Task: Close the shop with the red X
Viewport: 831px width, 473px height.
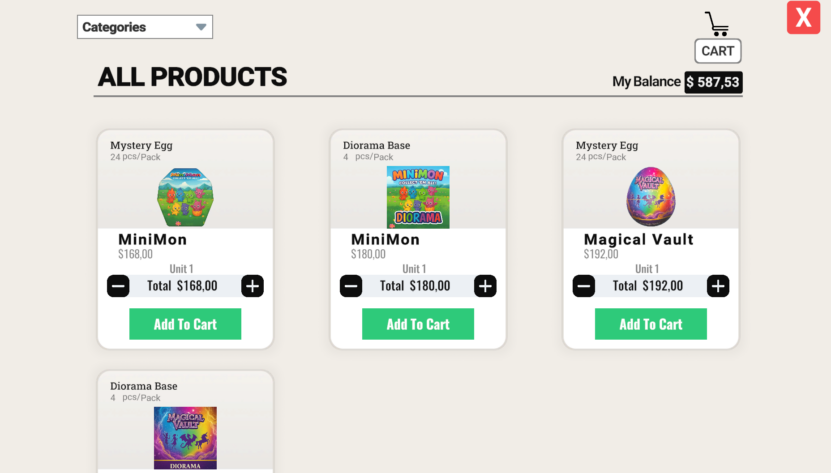Action: pyautogui.click(x=803, y=17)
